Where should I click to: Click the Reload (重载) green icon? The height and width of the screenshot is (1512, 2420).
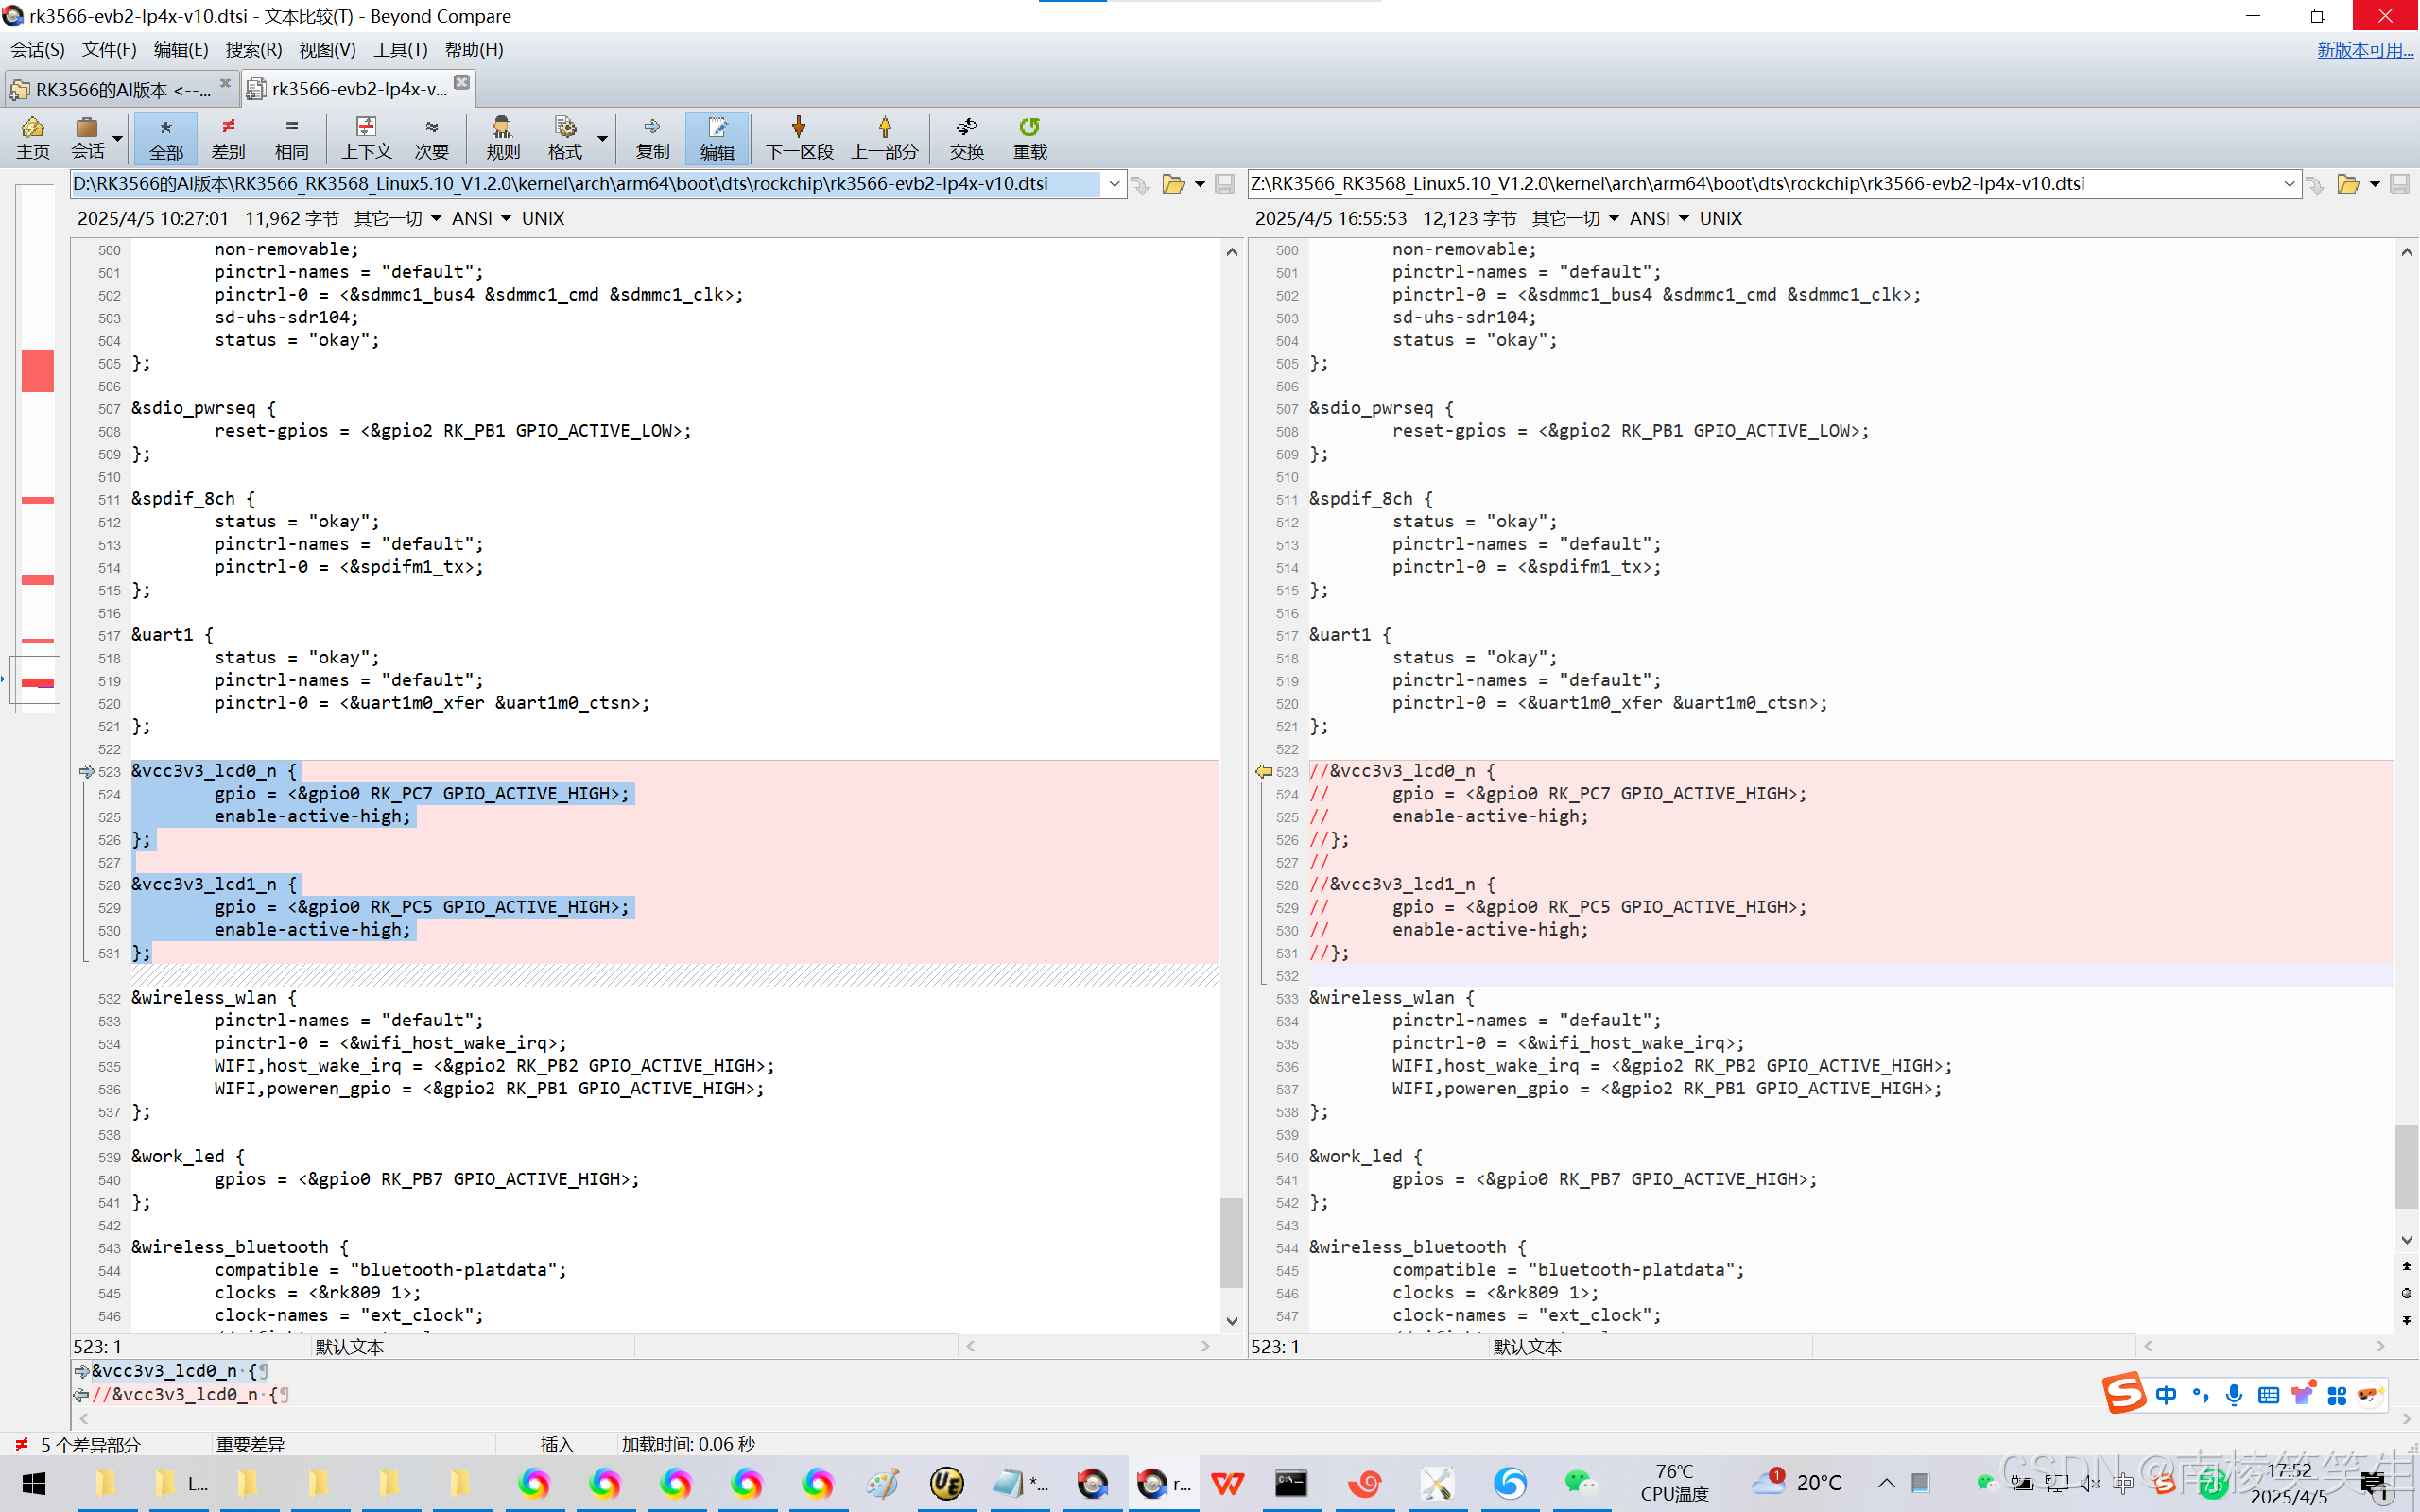click(1029, 137)
